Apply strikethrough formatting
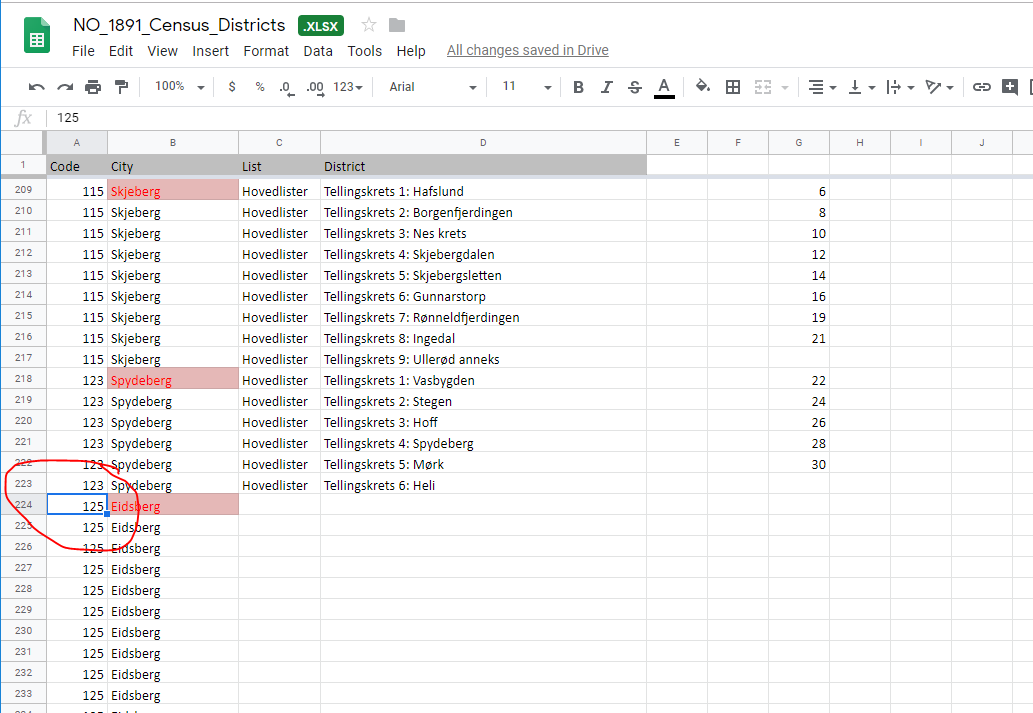Screen dimensions: 1033x713 pos(635,87)
